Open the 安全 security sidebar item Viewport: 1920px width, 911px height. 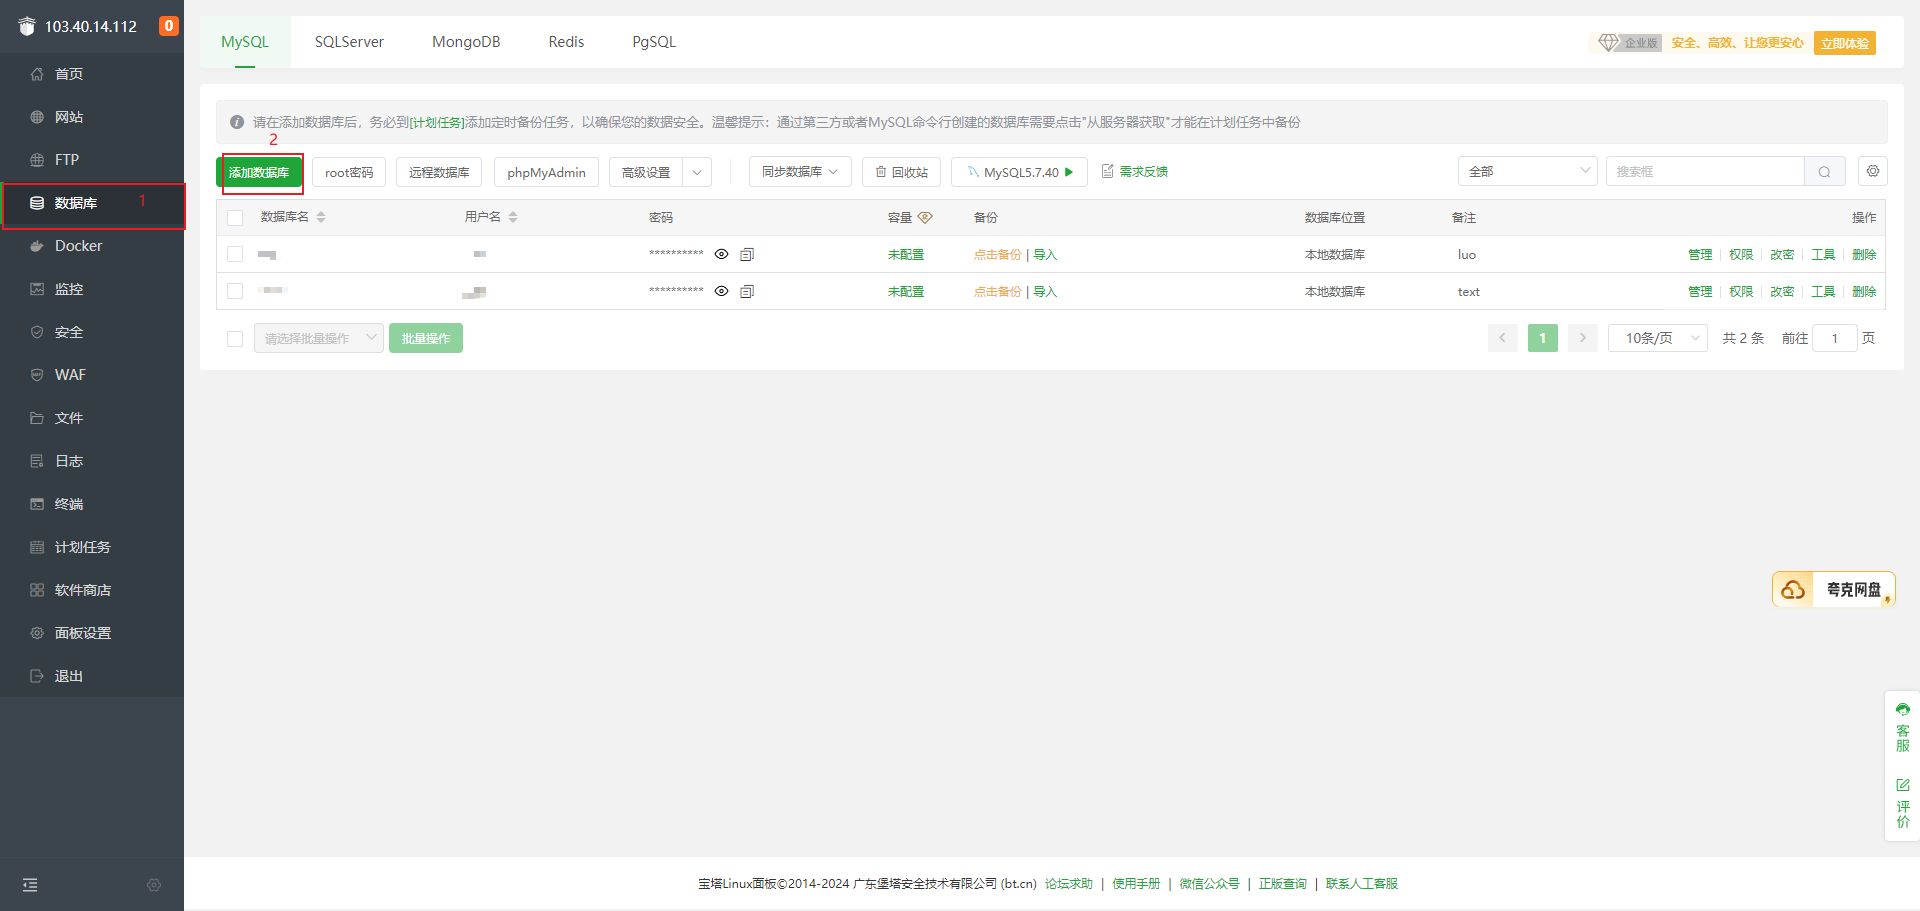tap(92, 332)
